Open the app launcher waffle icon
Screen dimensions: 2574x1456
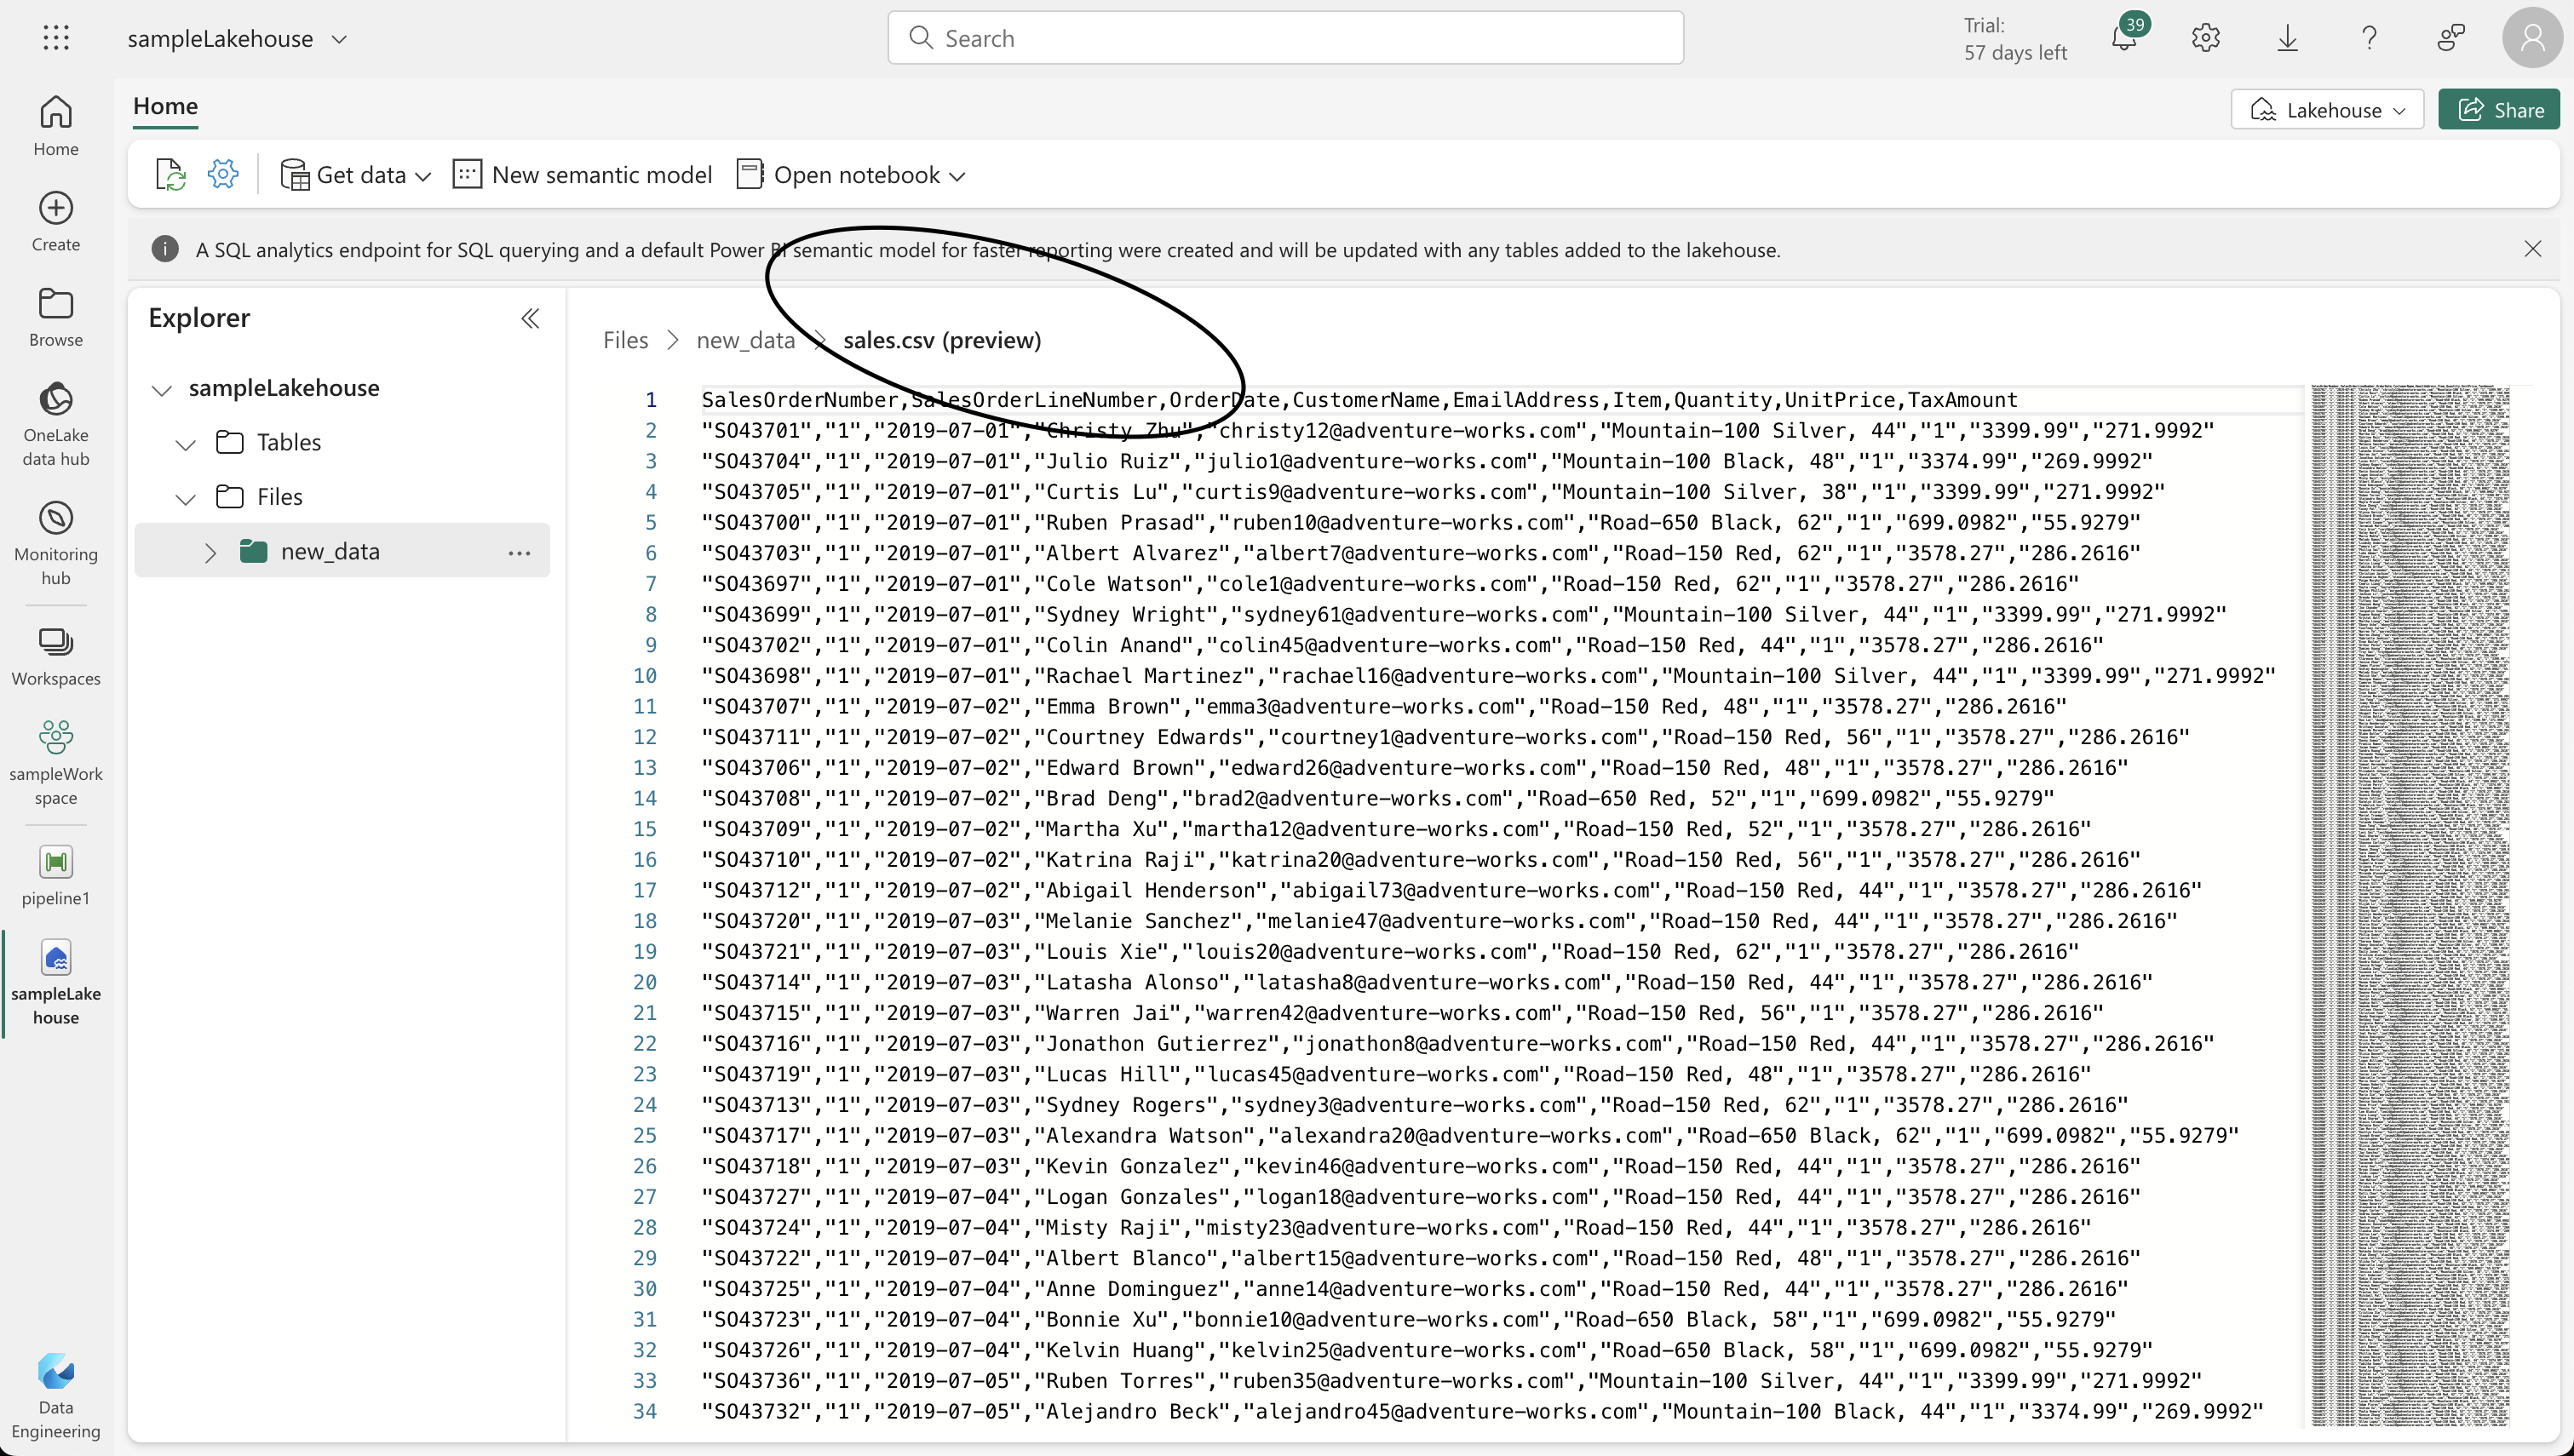pyautogui.click(x=56, y=38)
